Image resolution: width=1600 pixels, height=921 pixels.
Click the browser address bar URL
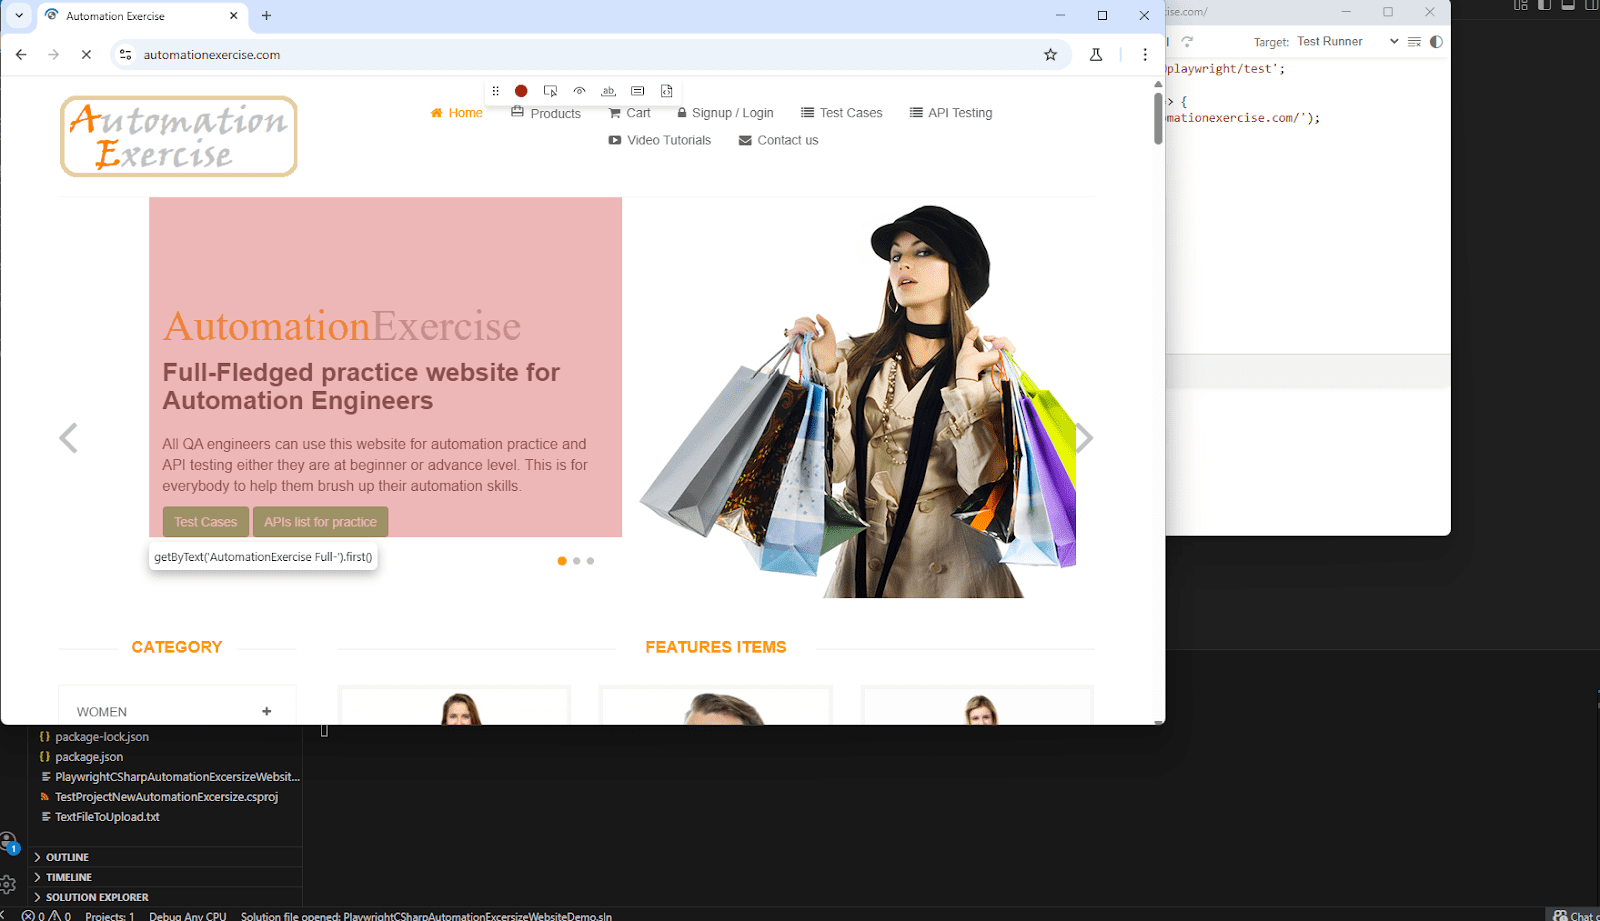(212, 55)
